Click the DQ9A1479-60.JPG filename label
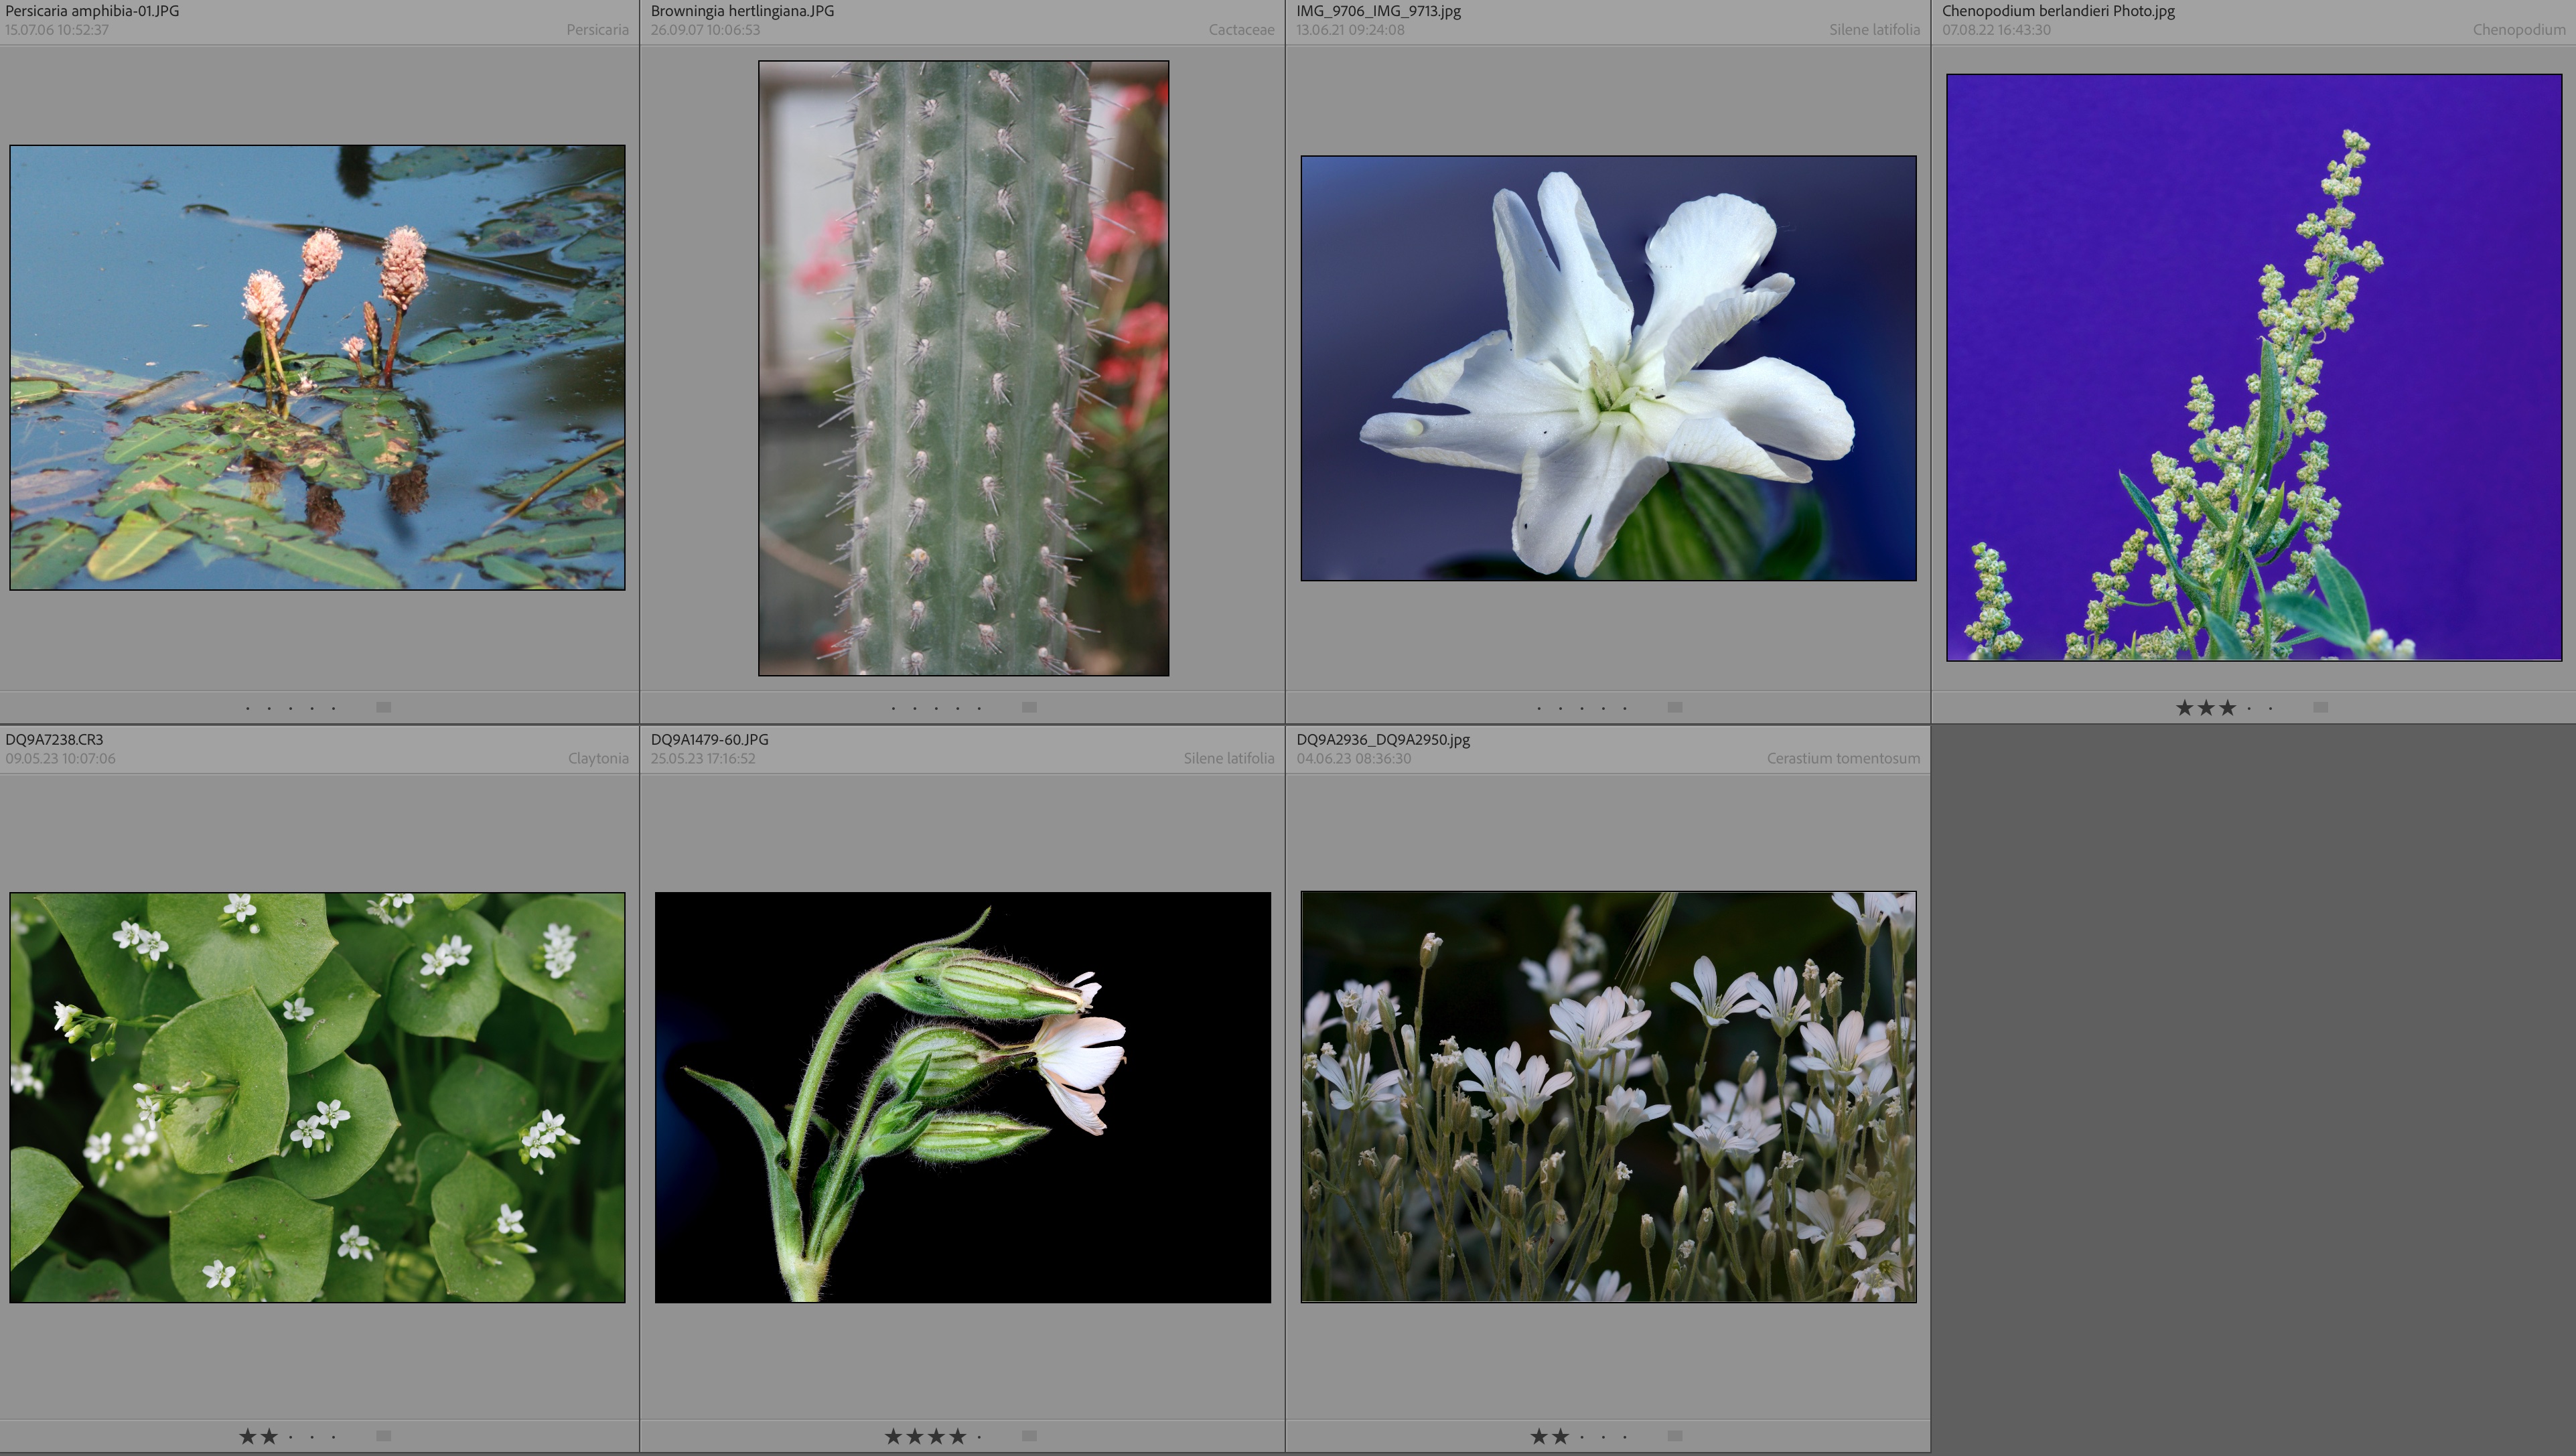This screenshot has height=1456, width=2576. pos(709,739)
